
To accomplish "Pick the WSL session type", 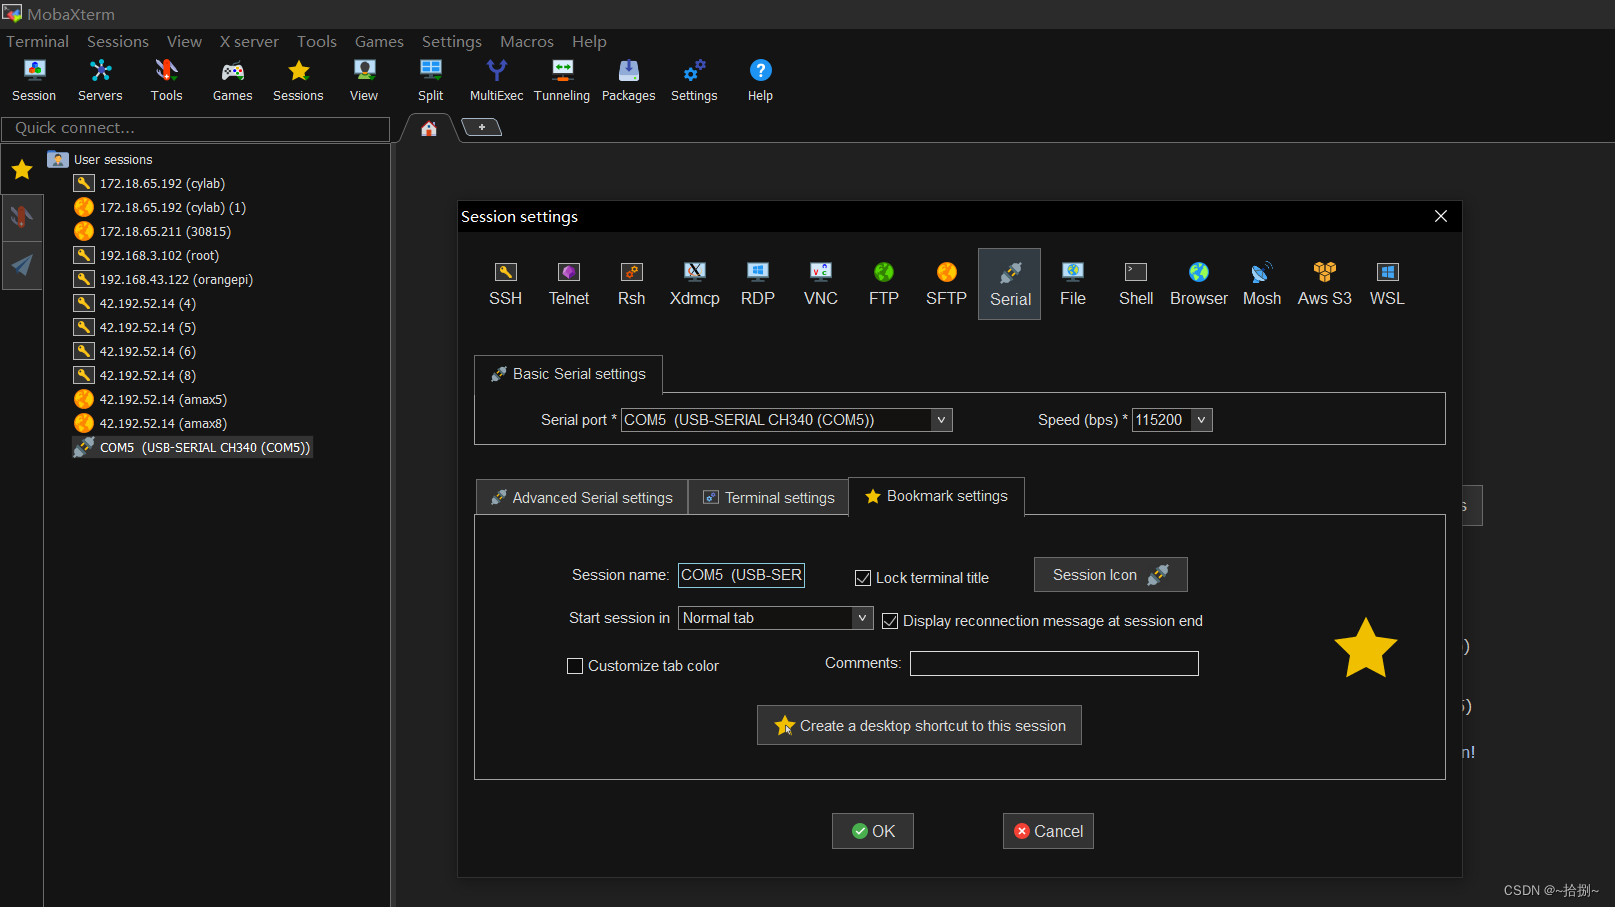I will tap(1387, 284).
